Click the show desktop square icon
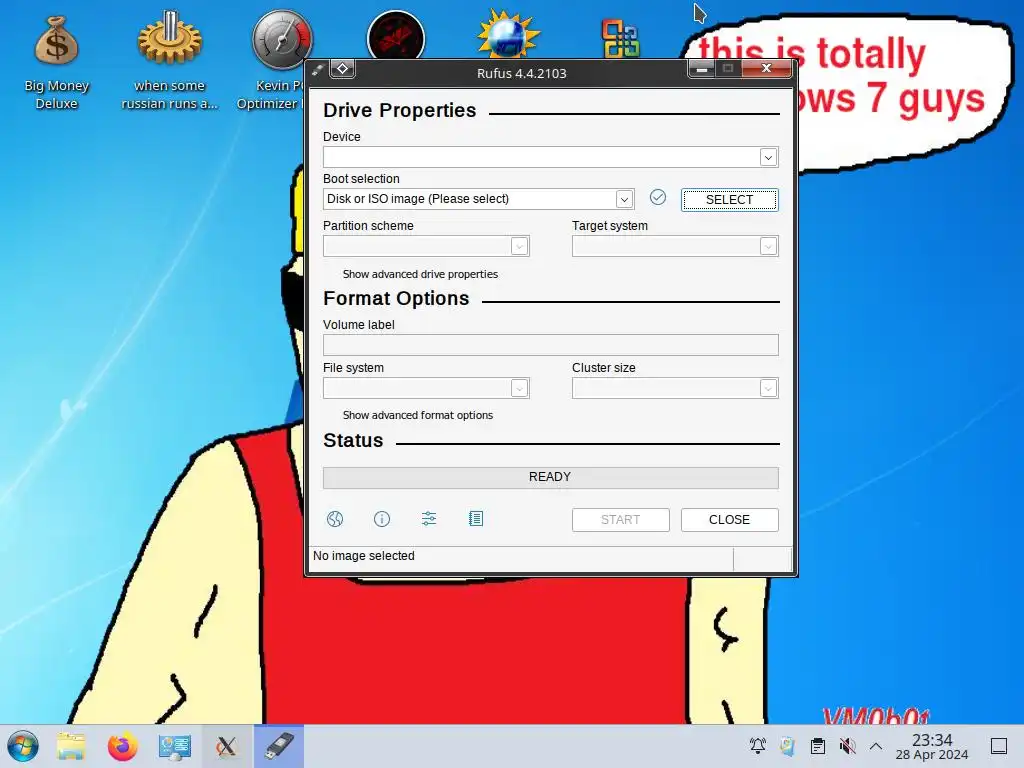The width and height of the screenshot is (1024, 768). coord(999,746)
